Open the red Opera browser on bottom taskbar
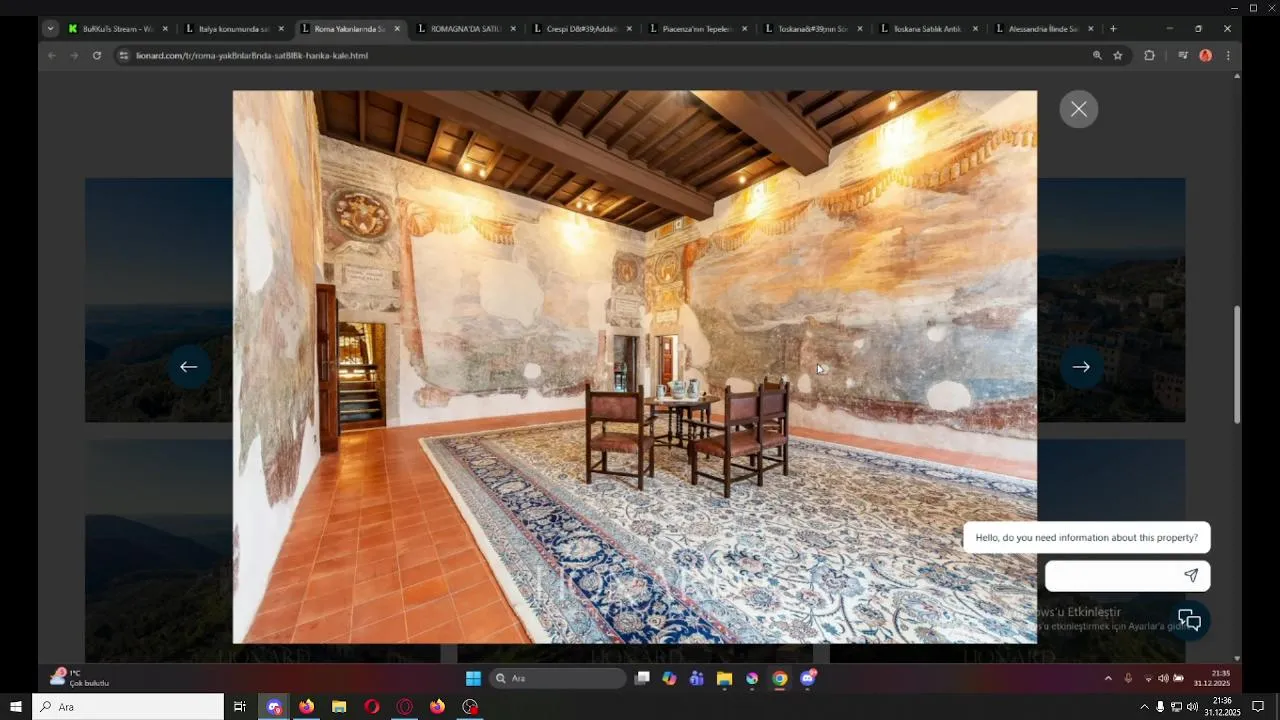 372,707
